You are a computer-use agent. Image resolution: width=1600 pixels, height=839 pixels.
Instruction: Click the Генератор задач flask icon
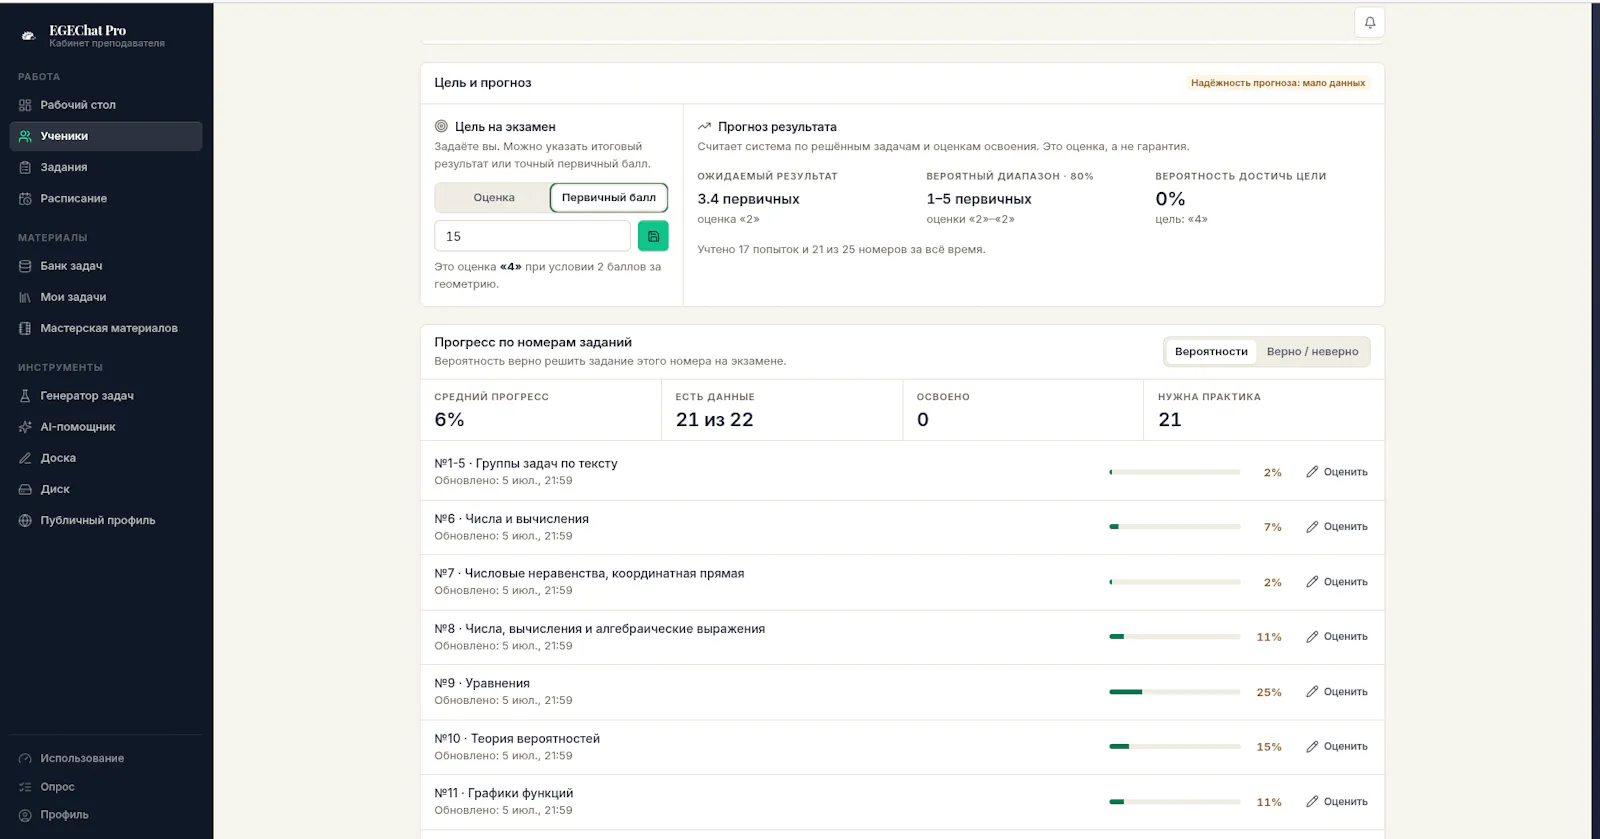click(x=25, y=396)
